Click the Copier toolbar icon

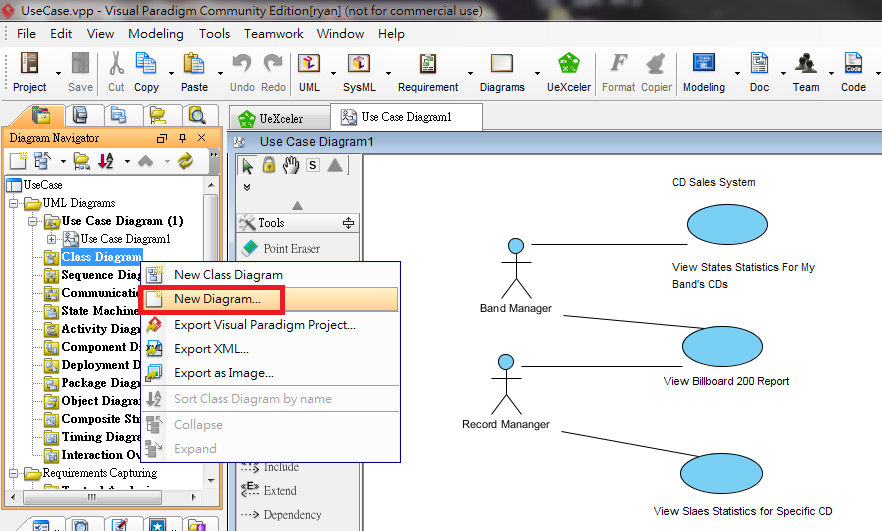click(x=656, y=63)
